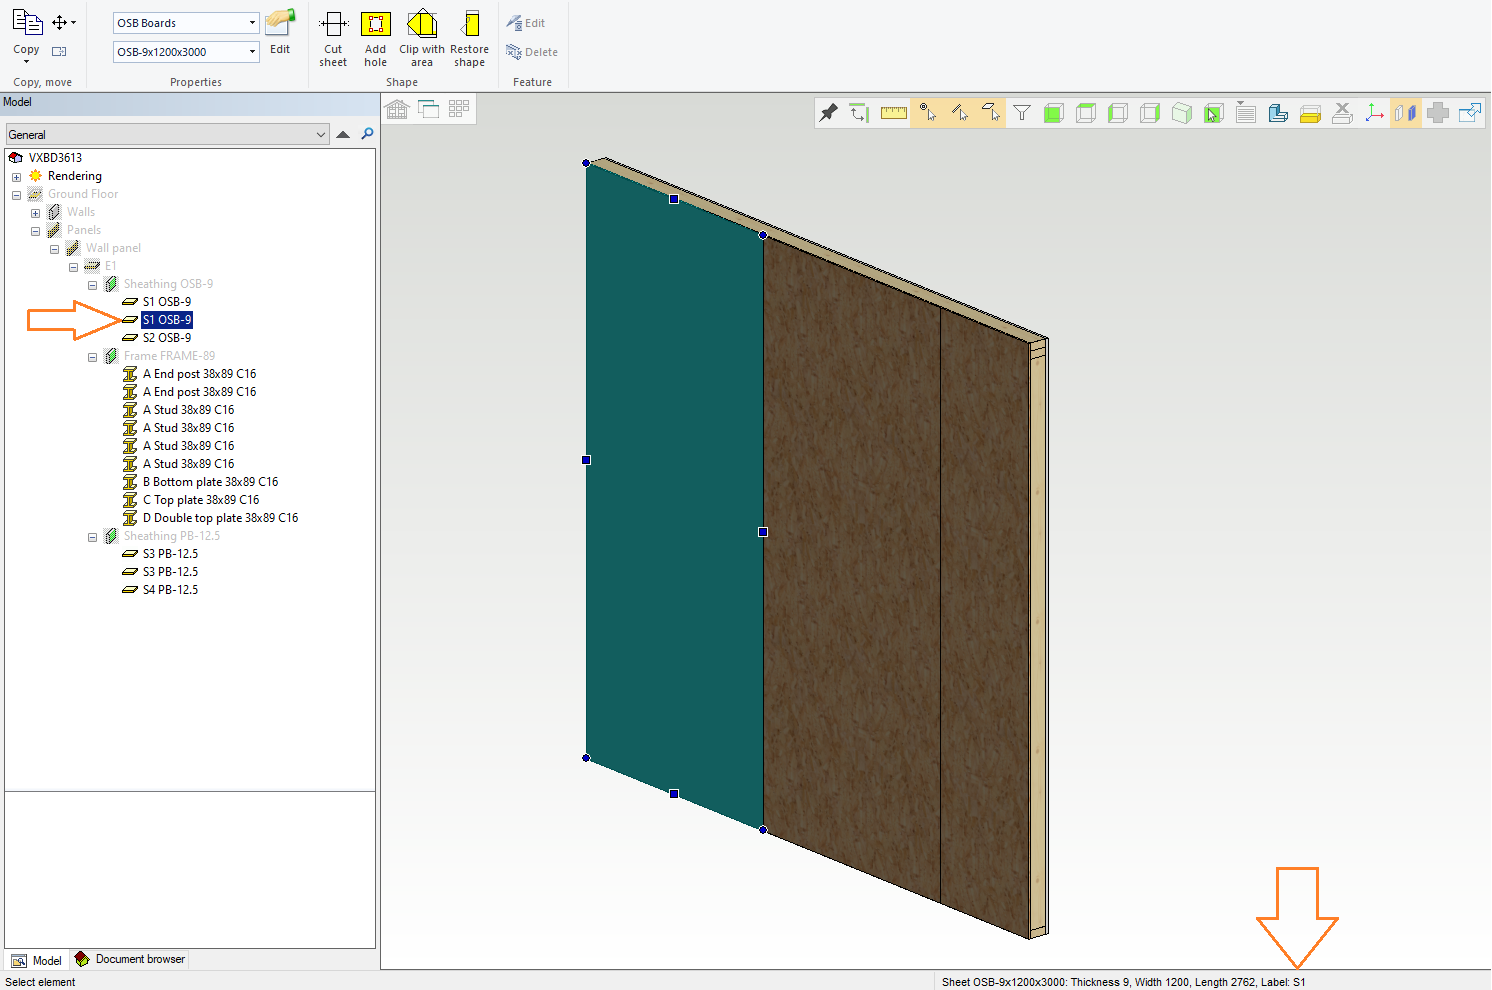Click the search magnifier in Model panel
The width and height of the screenshot is (1492, 990).
coord(367,134)
